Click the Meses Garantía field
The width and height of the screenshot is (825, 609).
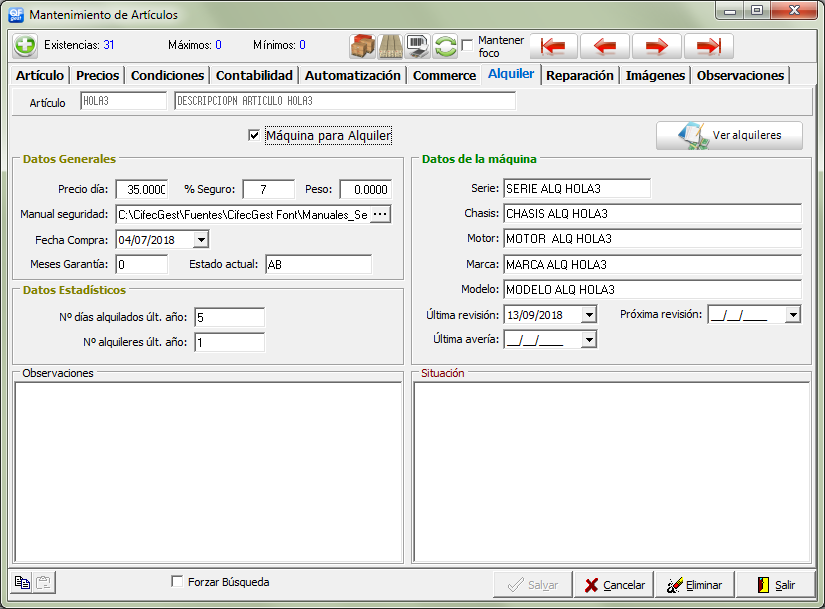pyautogui.click(x=142, y=264)
